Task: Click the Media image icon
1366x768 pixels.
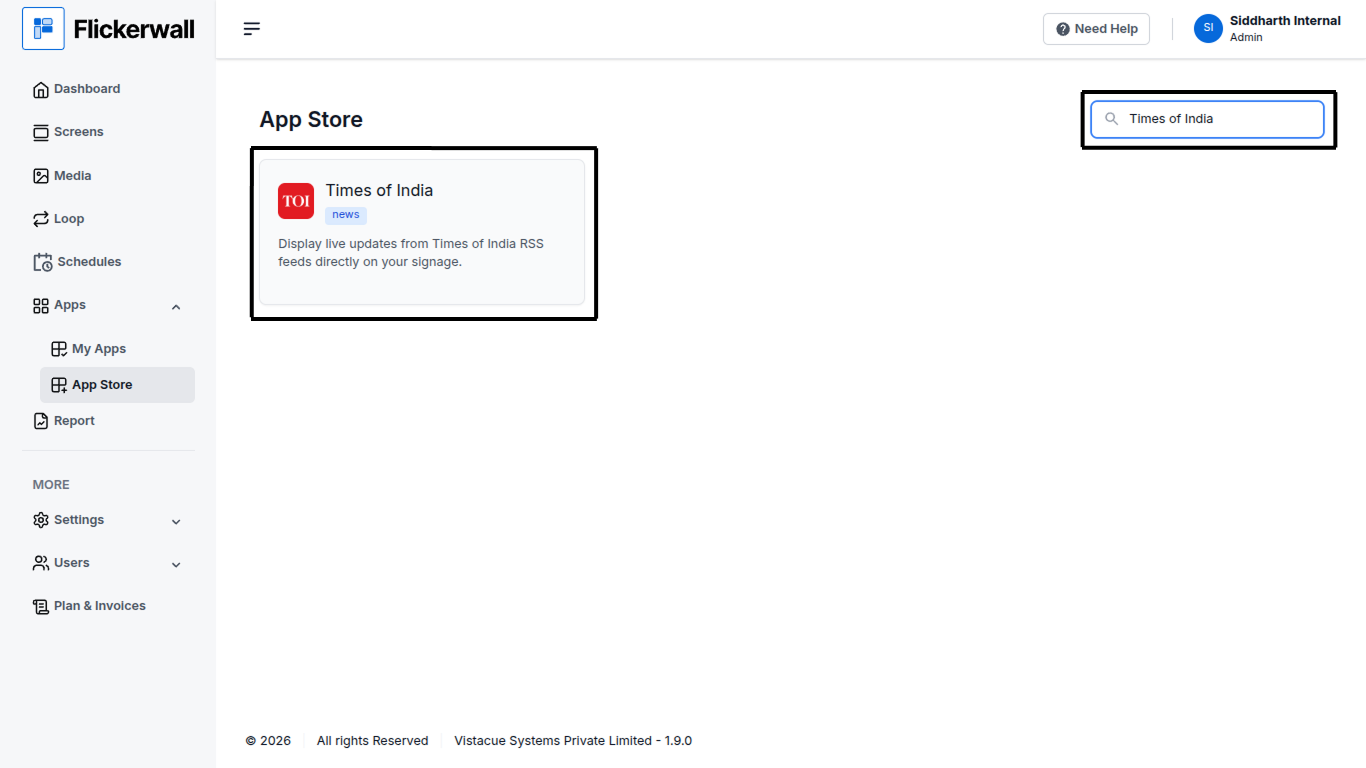Action: (41, 176)
